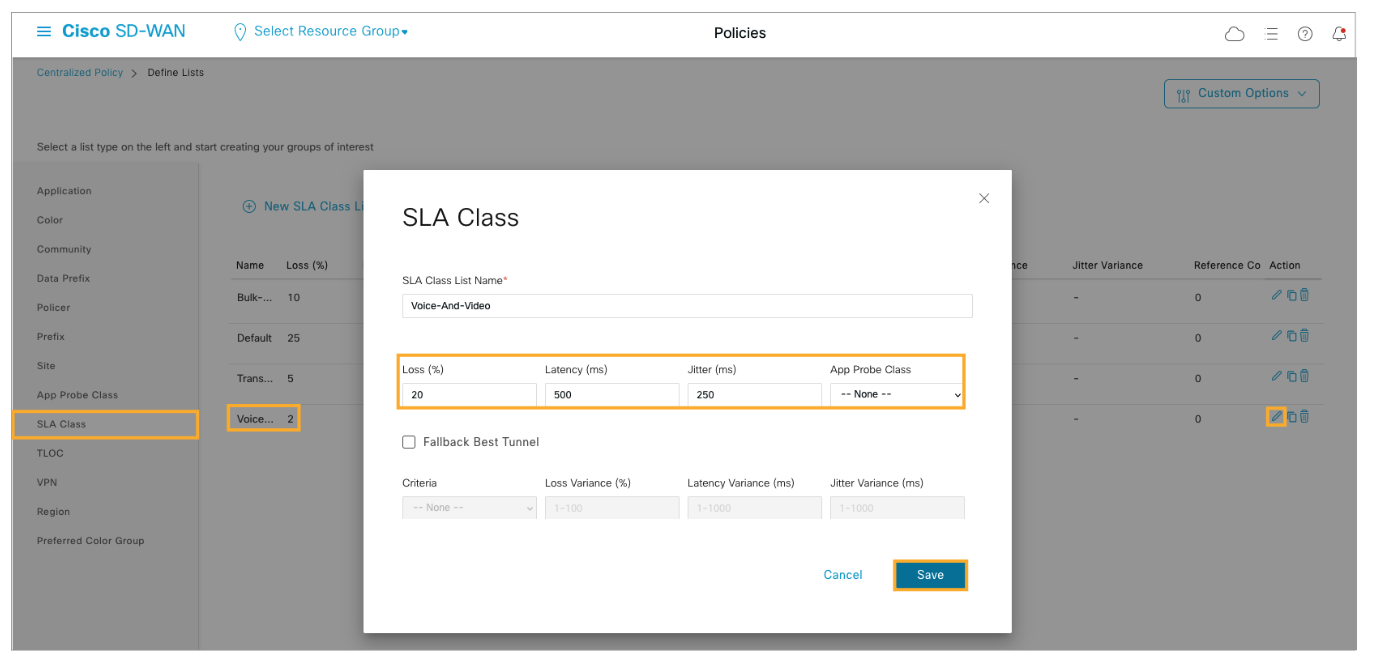Image resolution: width=1375 pixels, height=664 pixels.
Task: Go to Centralized Policy breadcrumb link
Action: [80, 73]
